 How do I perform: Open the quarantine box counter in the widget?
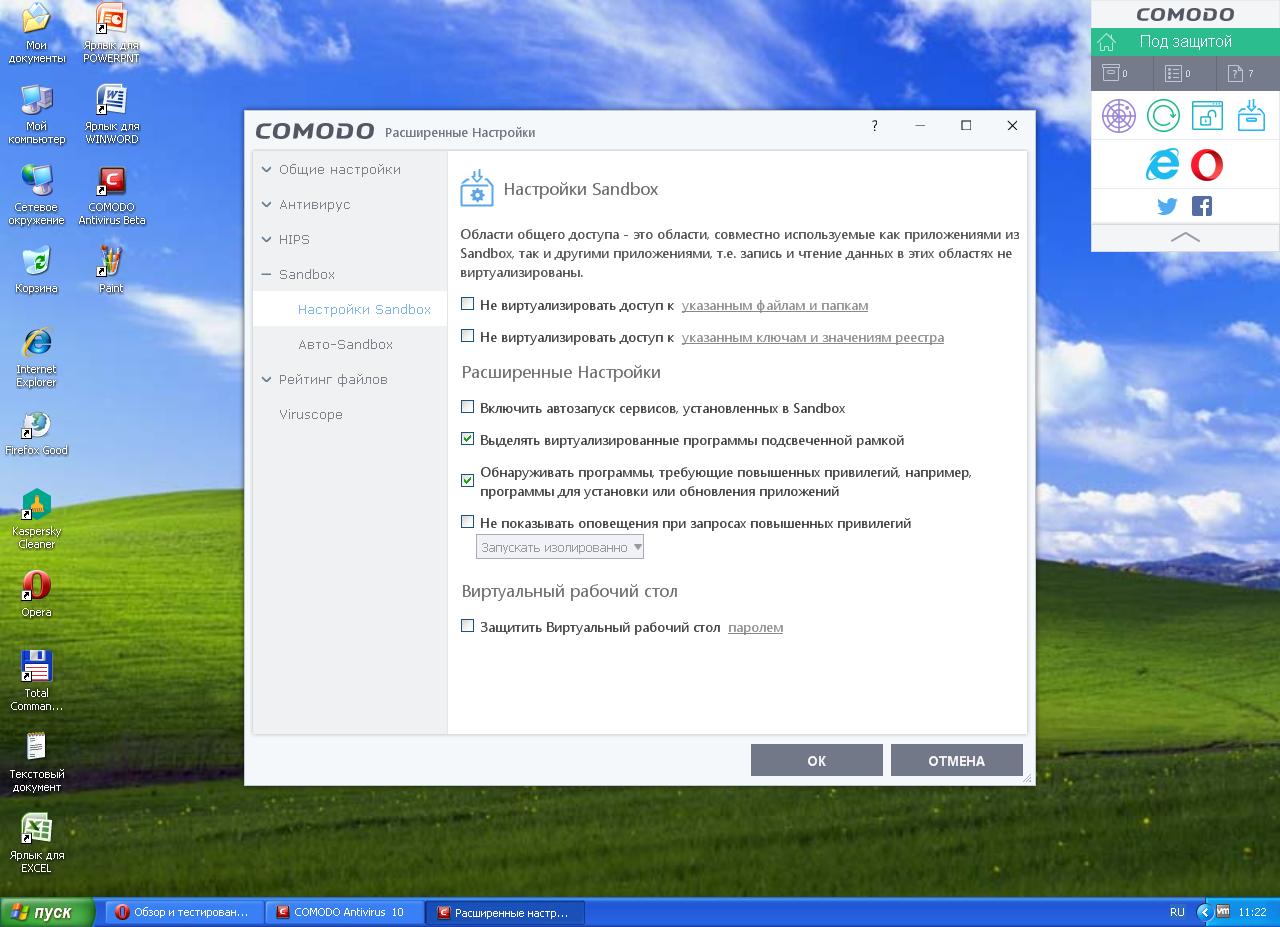coord(1115,73)
